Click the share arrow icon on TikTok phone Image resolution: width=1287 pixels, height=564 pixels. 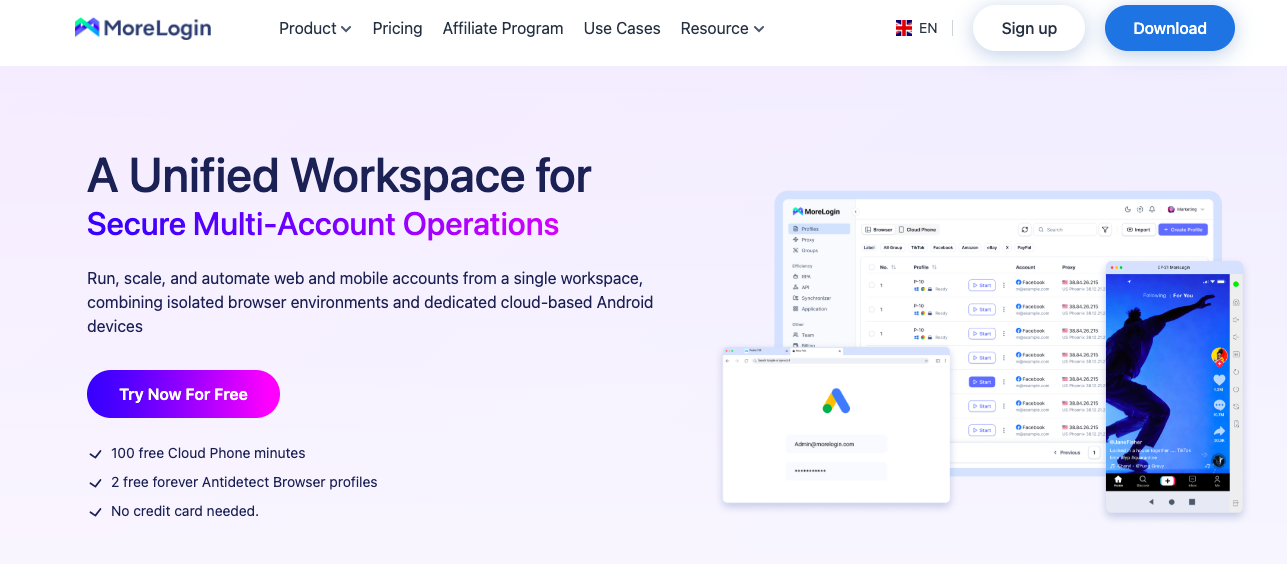(1219, 431)
